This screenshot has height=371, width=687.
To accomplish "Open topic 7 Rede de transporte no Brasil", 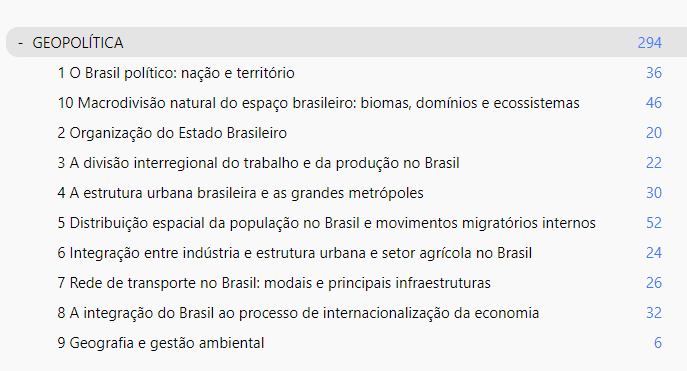I will click(x=274, y=283).
